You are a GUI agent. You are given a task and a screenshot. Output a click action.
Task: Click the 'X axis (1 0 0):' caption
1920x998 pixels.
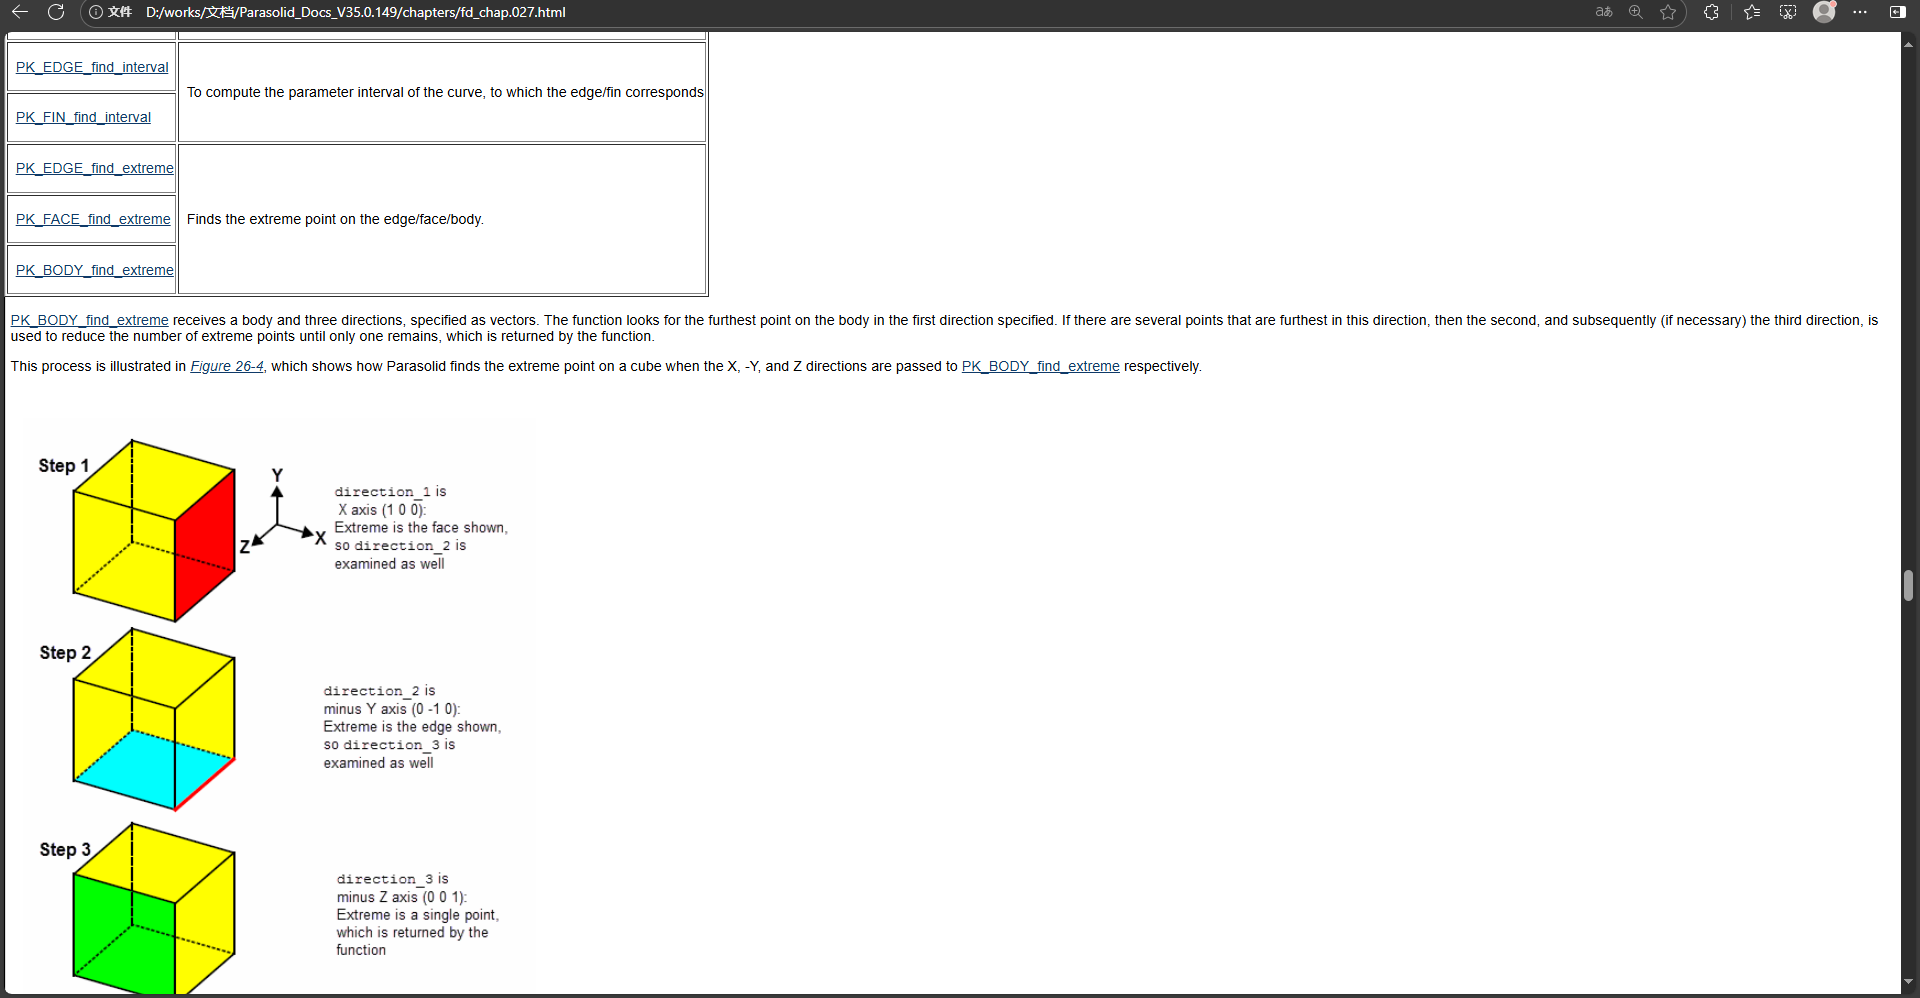pyautogui.click(x=382, y=510)
